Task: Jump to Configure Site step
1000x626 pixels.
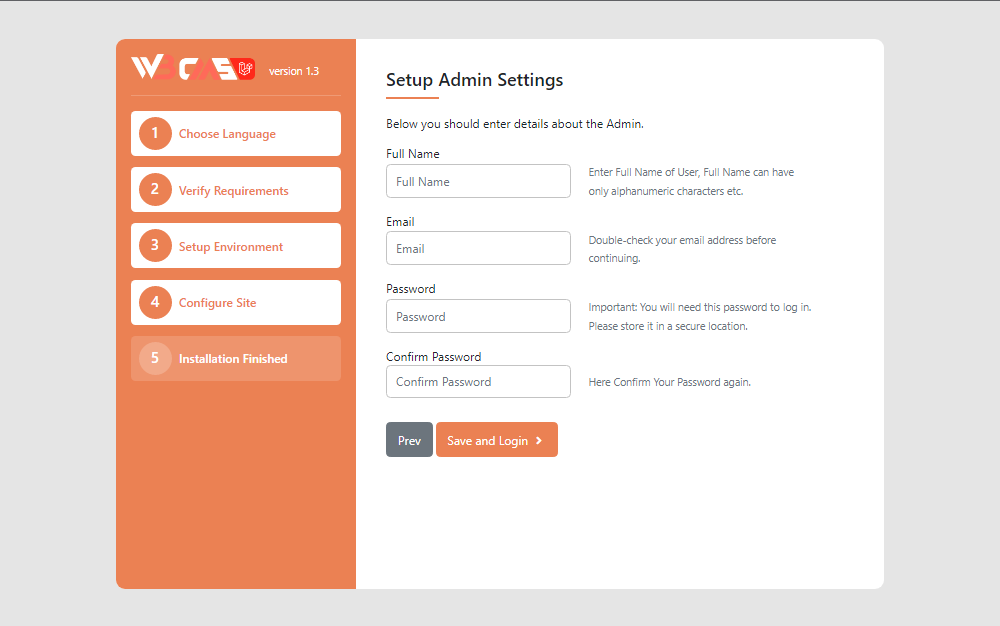Action: (x=217, y=302)
